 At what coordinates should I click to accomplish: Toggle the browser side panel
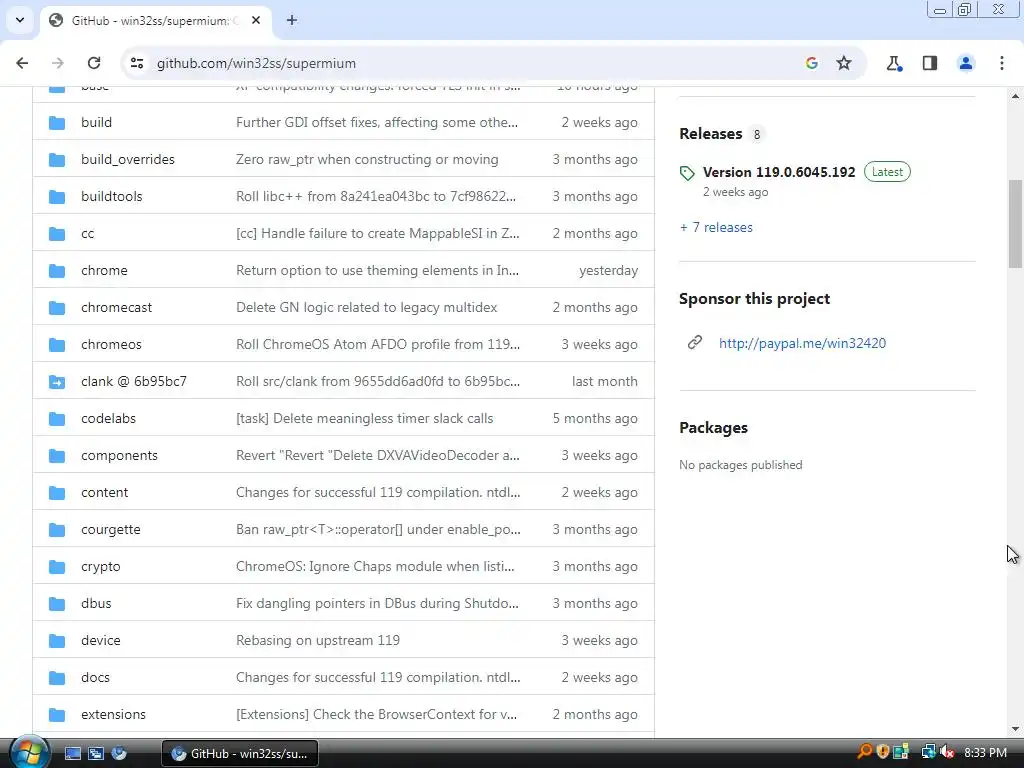930,63
